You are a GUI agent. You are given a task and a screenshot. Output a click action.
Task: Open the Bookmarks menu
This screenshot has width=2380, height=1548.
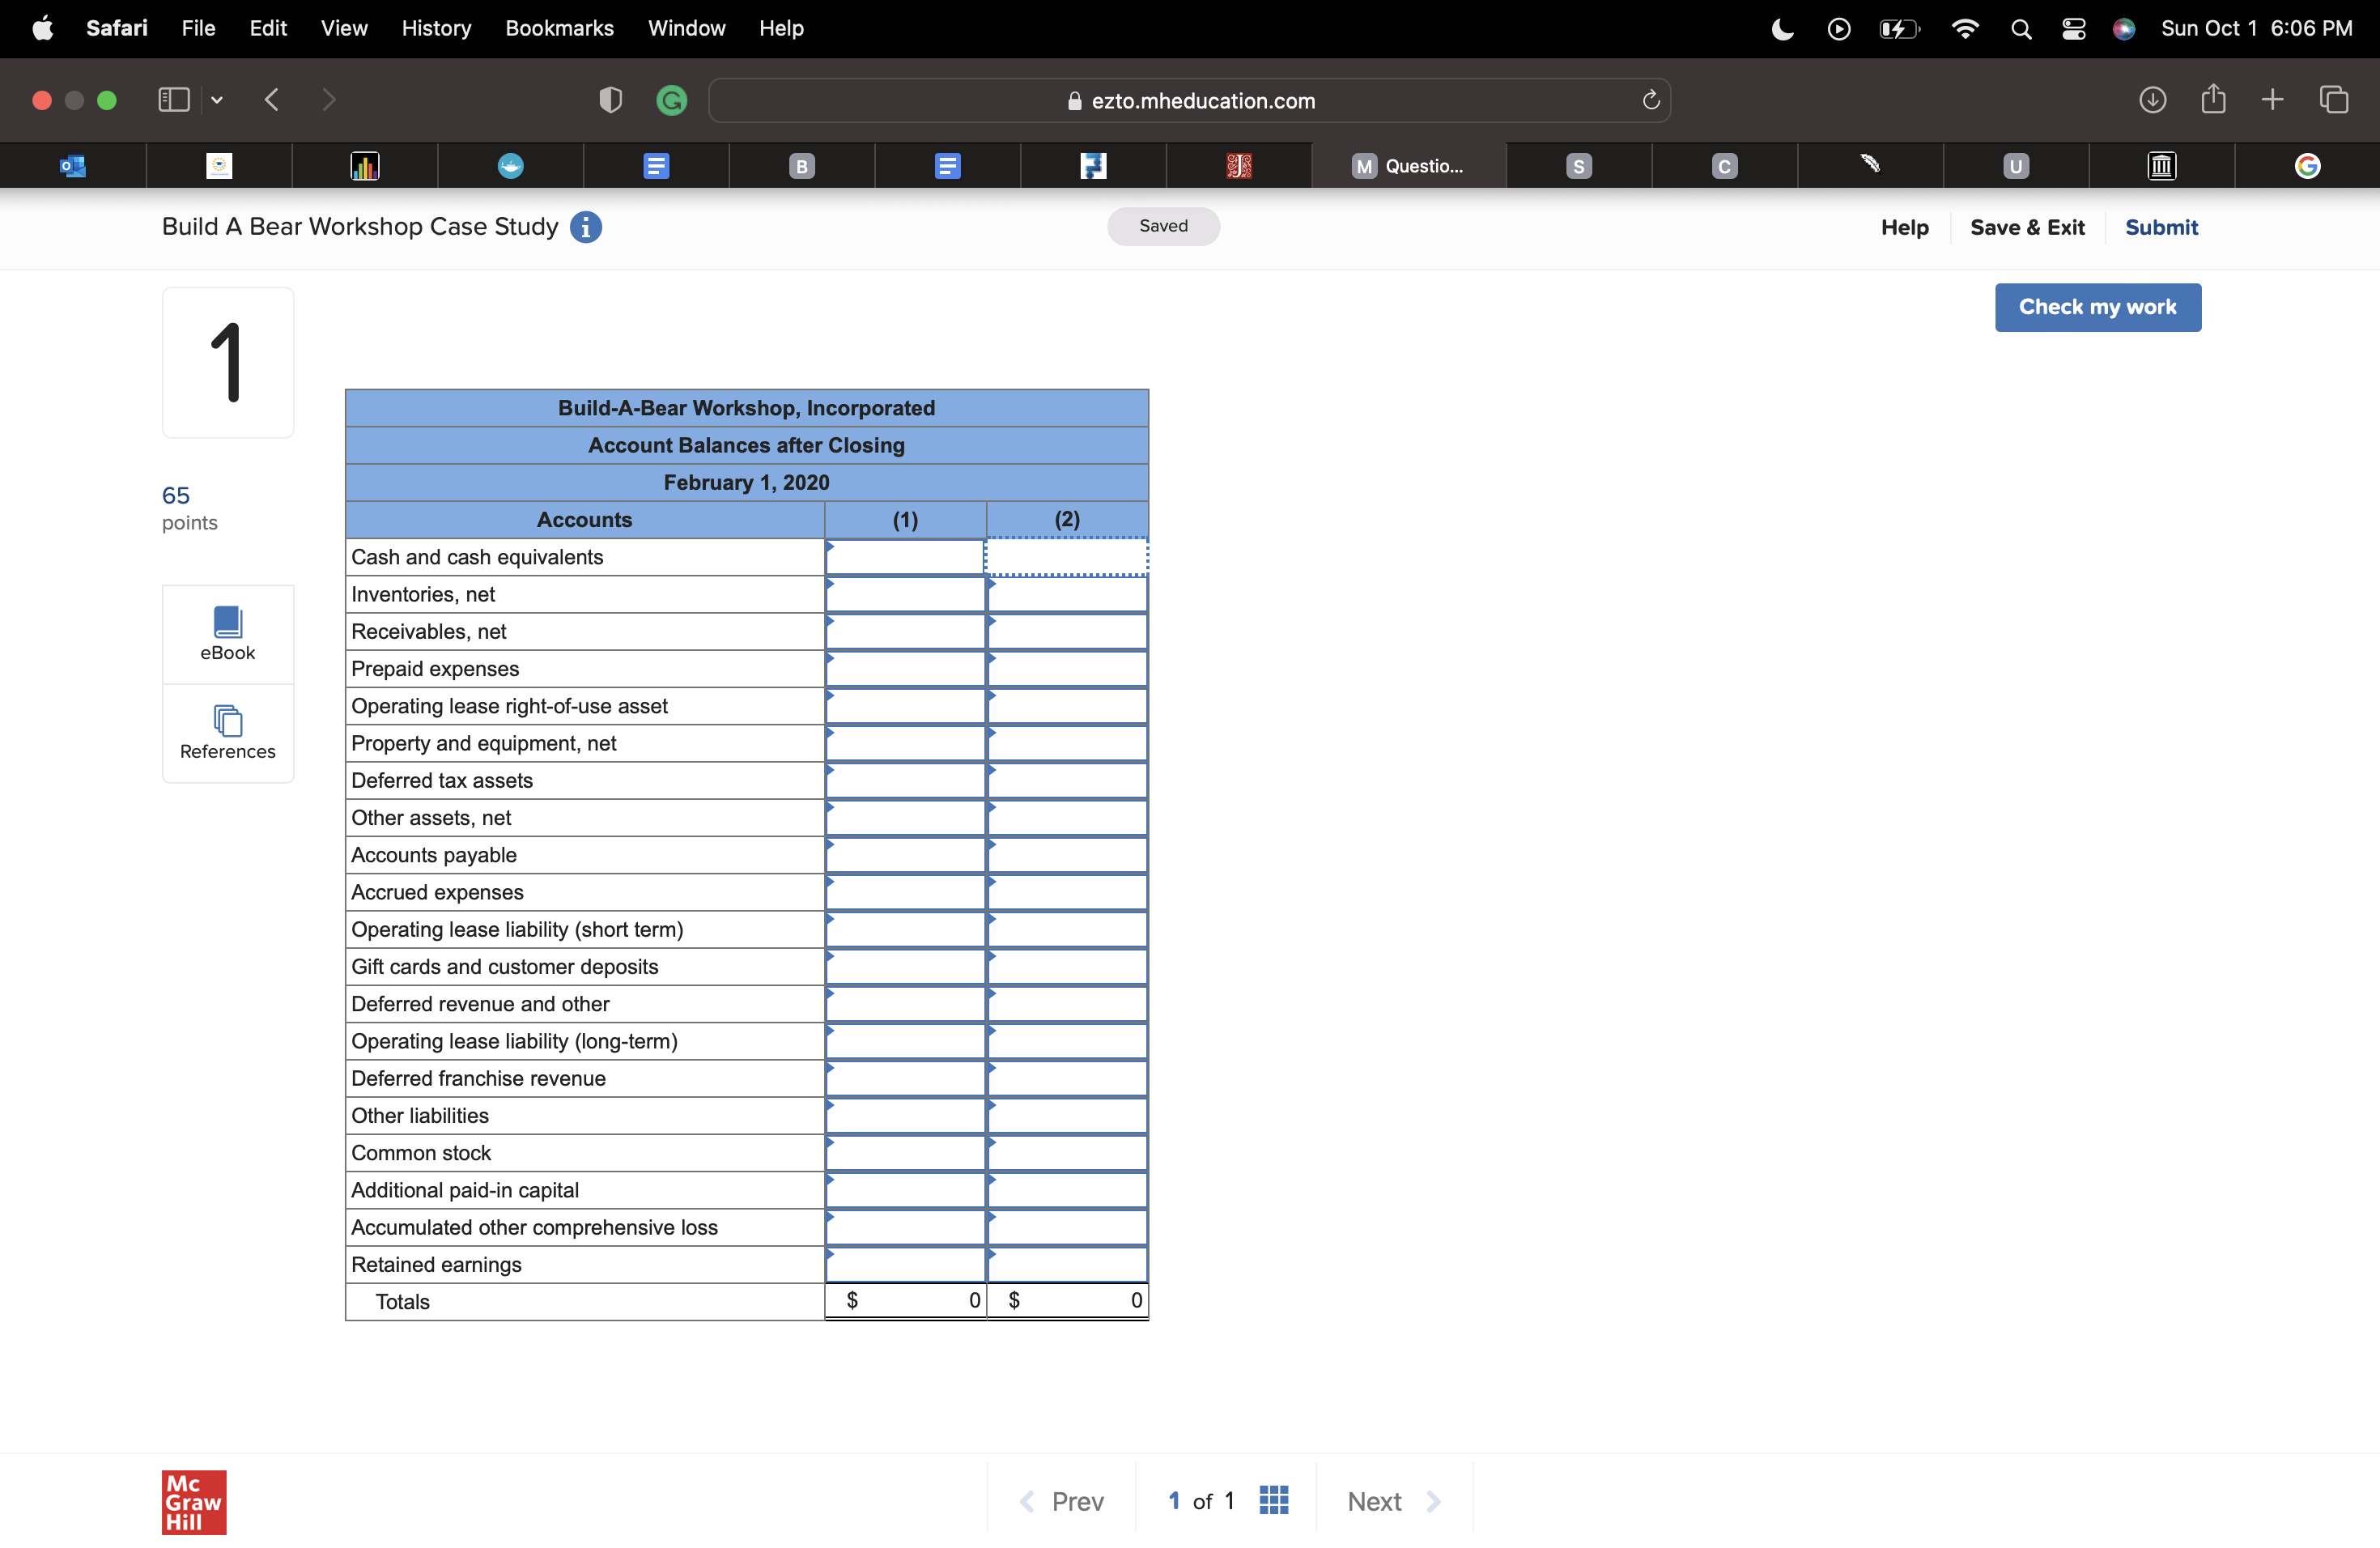point(560,29)
